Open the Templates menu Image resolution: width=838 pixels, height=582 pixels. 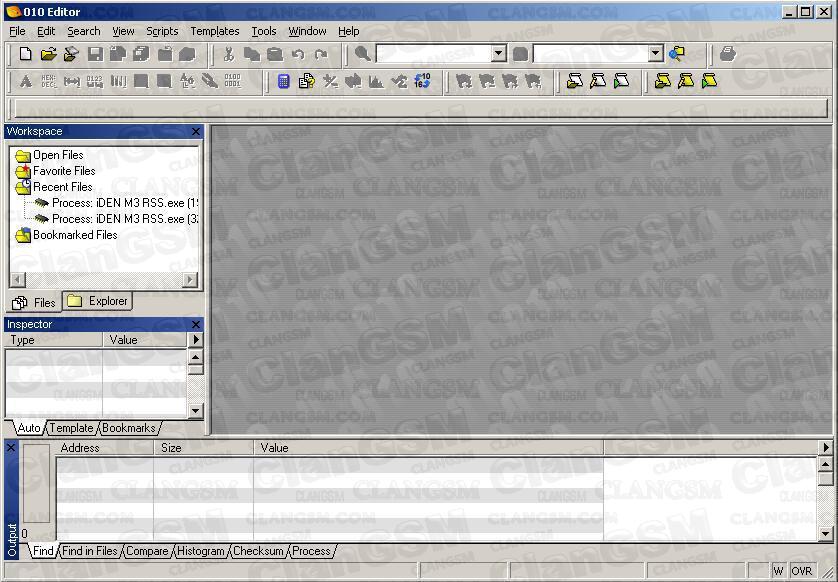[x=215, y=31]
